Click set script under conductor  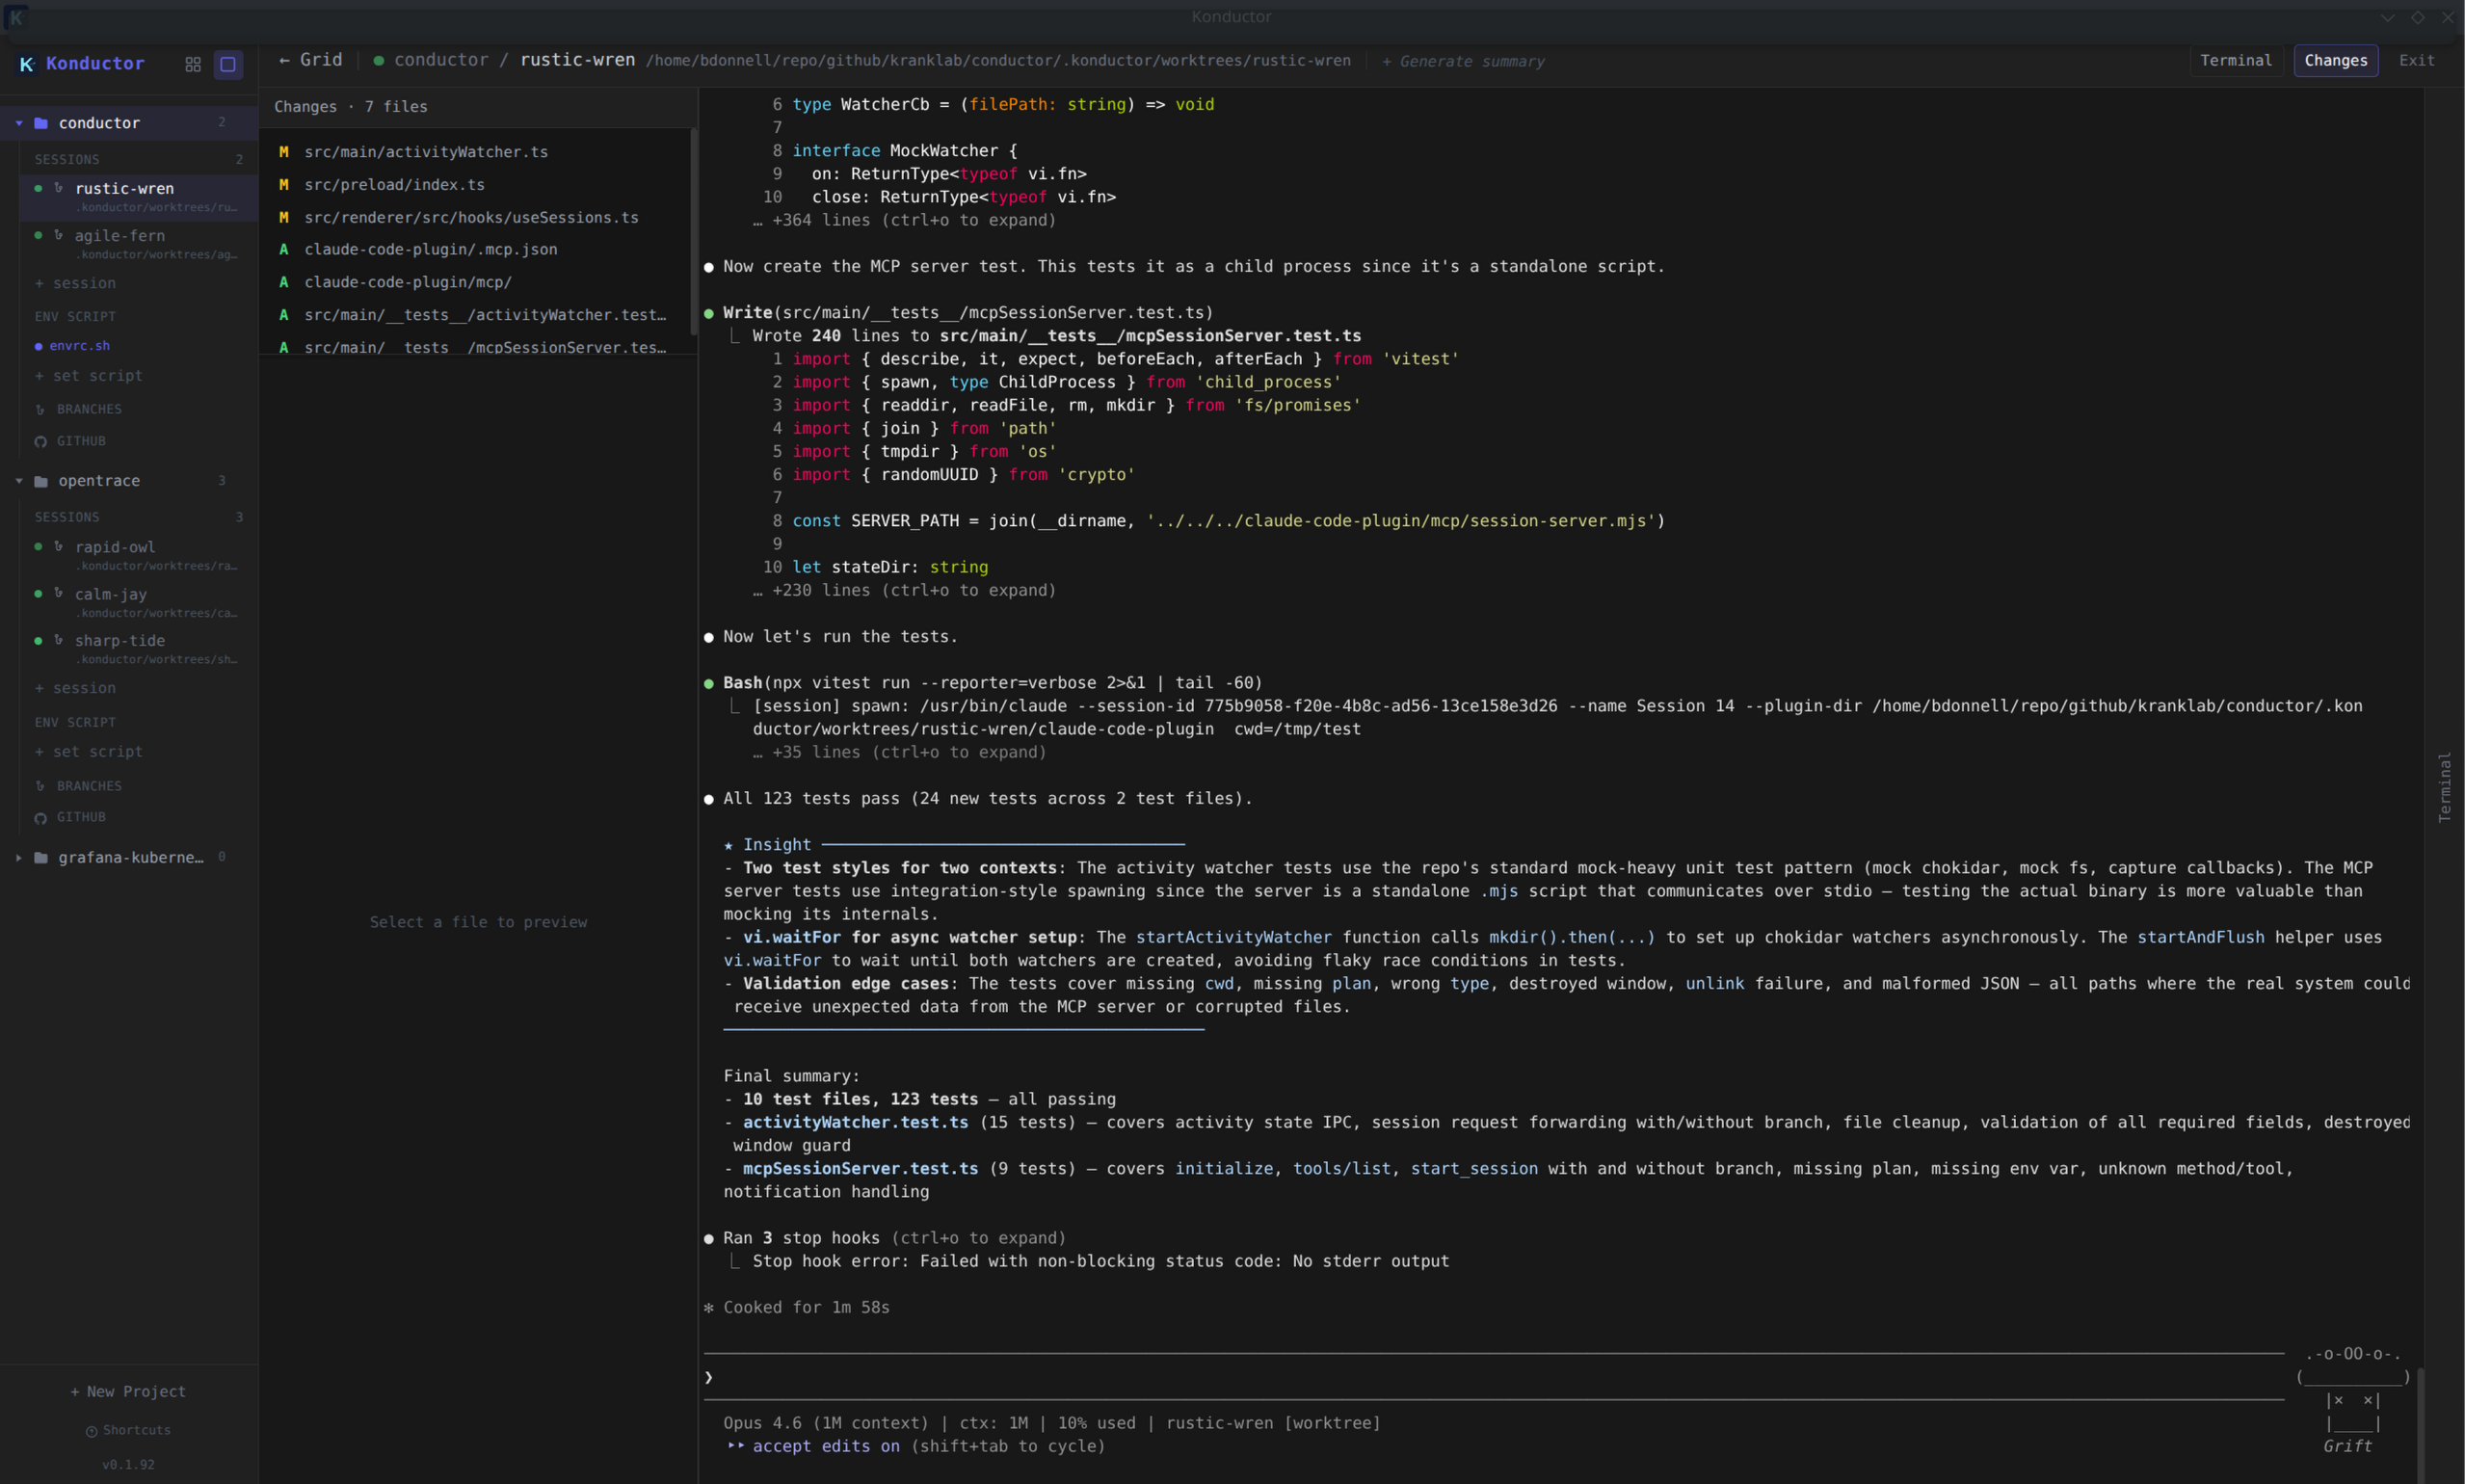click(88, 376)
